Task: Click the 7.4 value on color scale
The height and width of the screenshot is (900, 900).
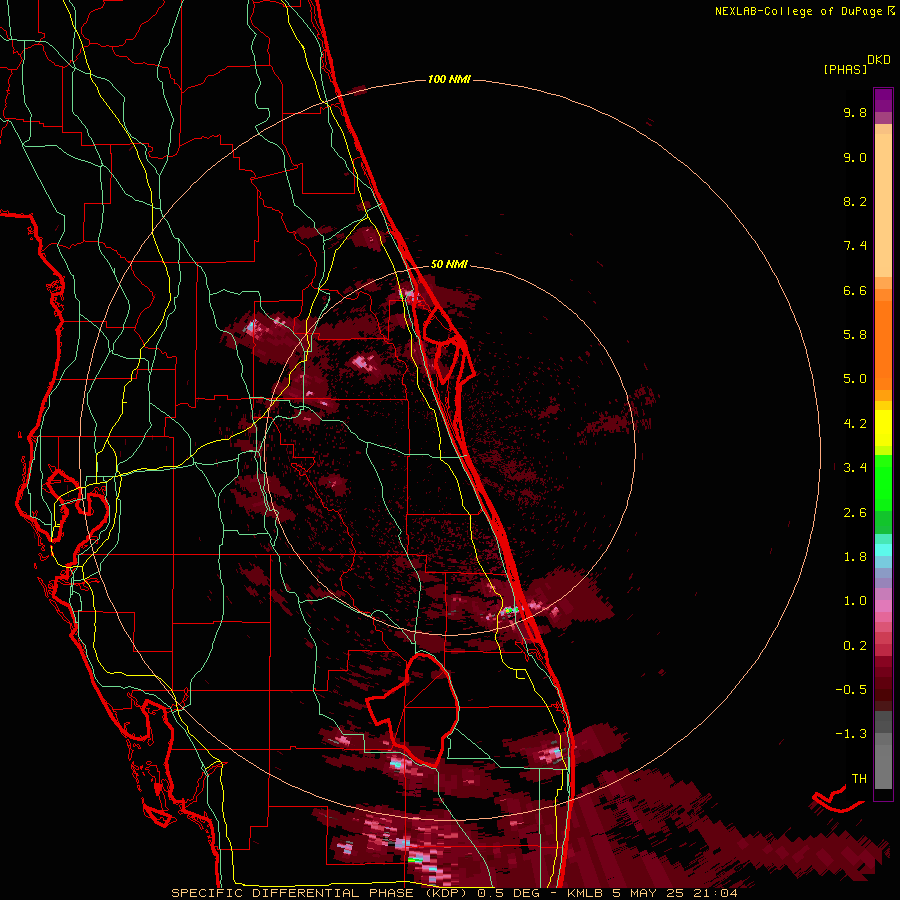Action: (x=855, y=246)
